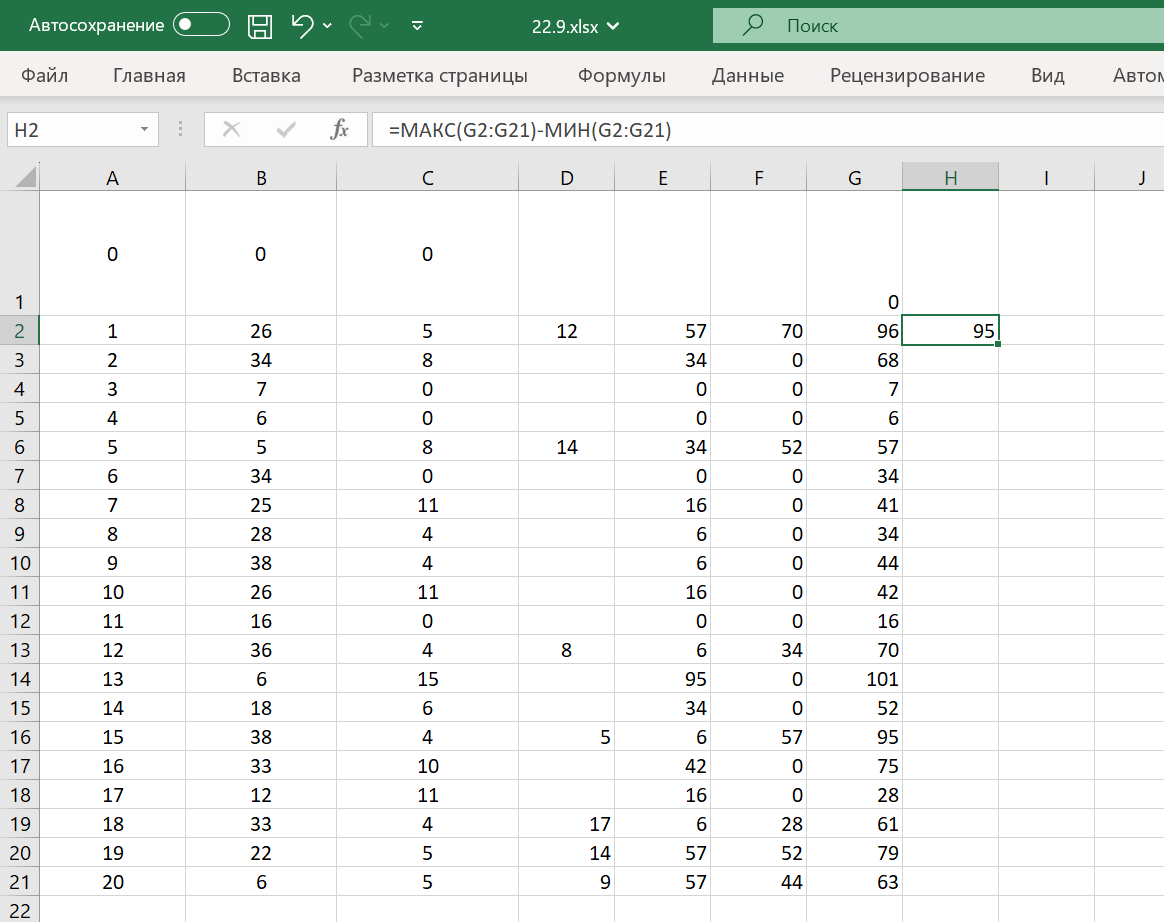1164x922 pixels.
Task: Click the Undo arrow icon
Action: pos(302,26)
